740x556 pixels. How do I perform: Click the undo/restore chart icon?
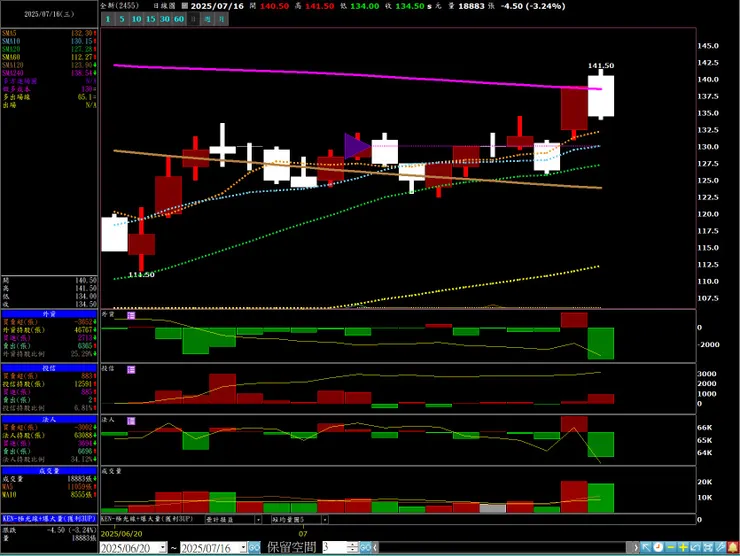pos(695,547)
